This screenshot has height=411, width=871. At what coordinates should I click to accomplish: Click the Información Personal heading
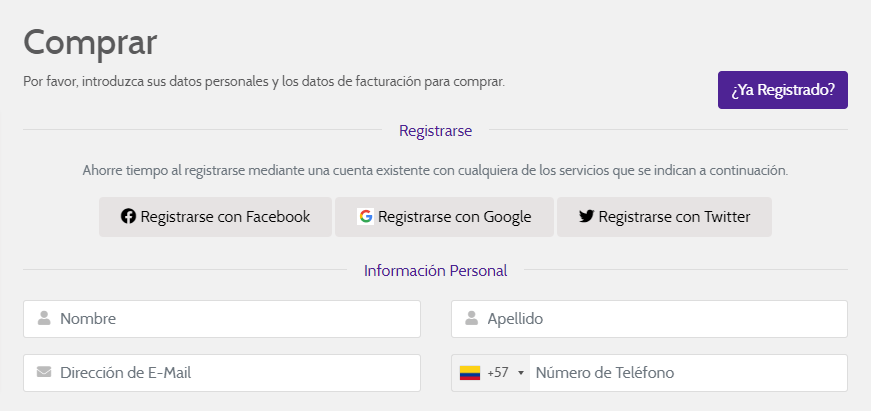tap(436, 270)
